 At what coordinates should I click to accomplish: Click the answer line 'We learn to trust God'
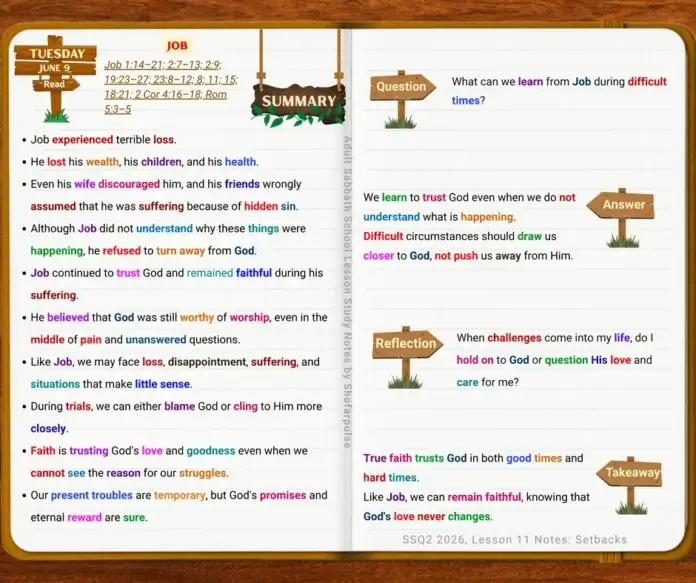469,197
